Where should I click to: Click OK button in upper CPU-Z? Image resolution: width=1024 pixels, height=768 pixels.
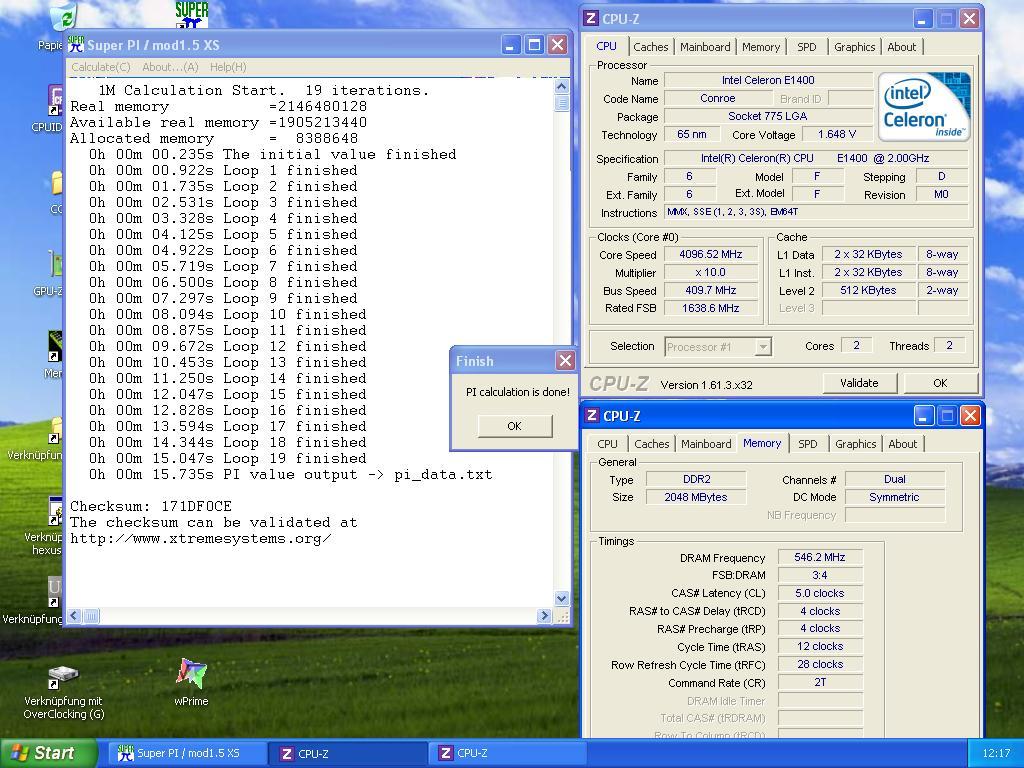(x=940, y=383)
